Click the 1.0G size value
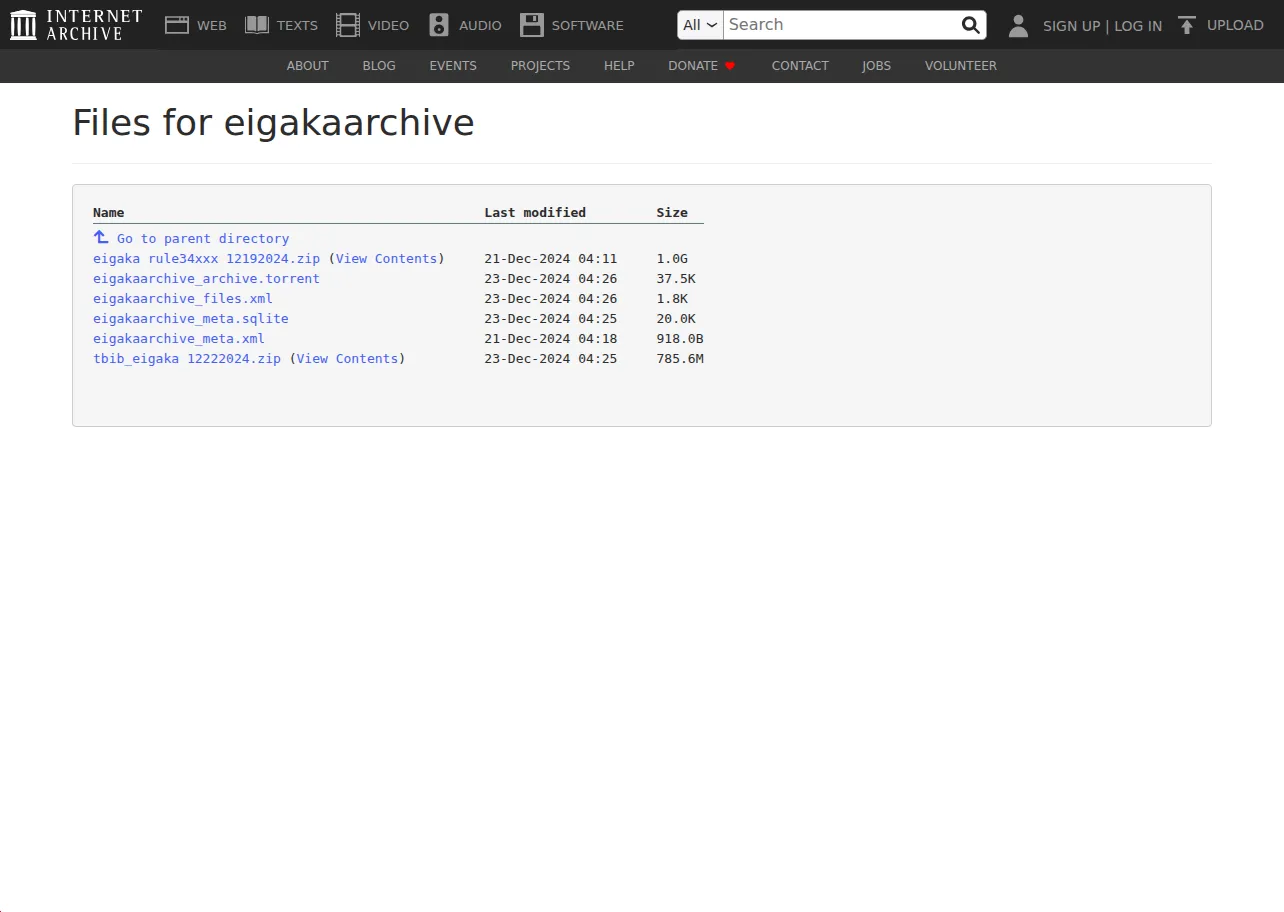Viewport: 1284px width, 912px height. (672, 259)
